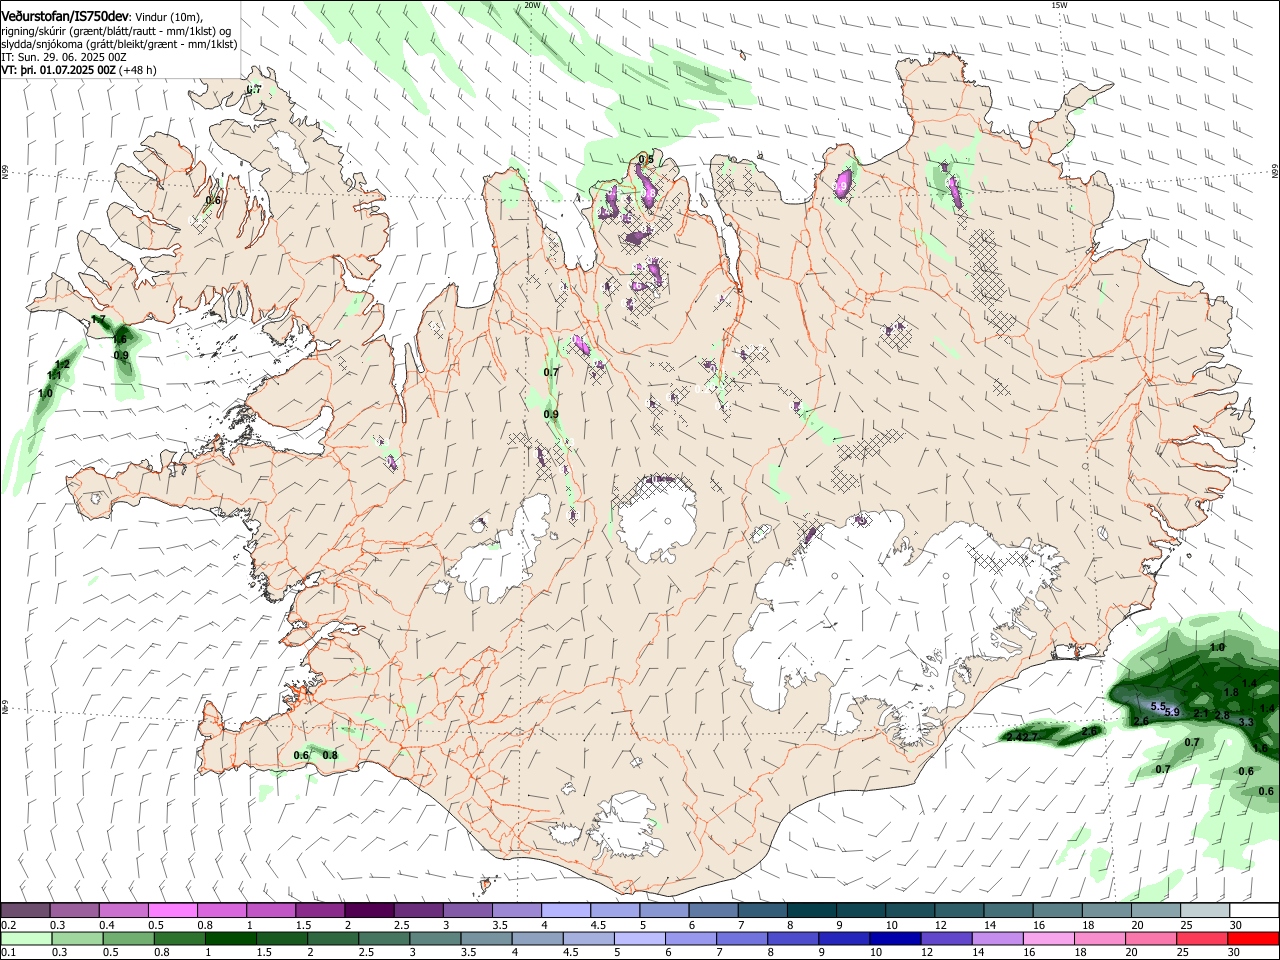Click the 3.3 precipitation value southeast of Iceland
The width and height of the screenshot is (1280, 960).
(1246, 721)
